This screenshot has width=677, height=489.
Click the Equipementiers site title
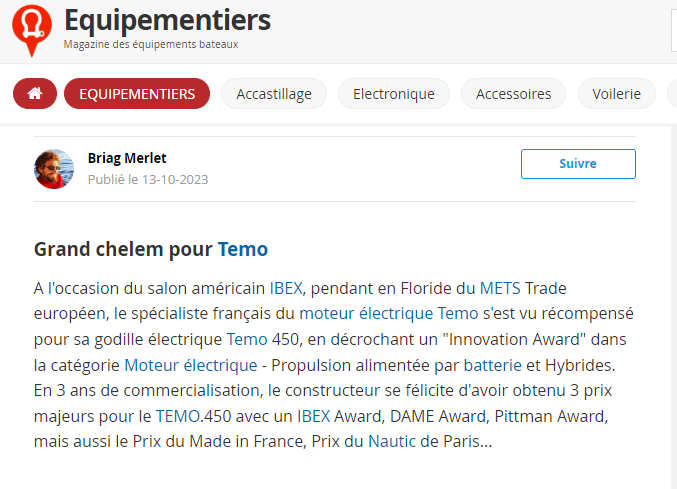[167, 19]
